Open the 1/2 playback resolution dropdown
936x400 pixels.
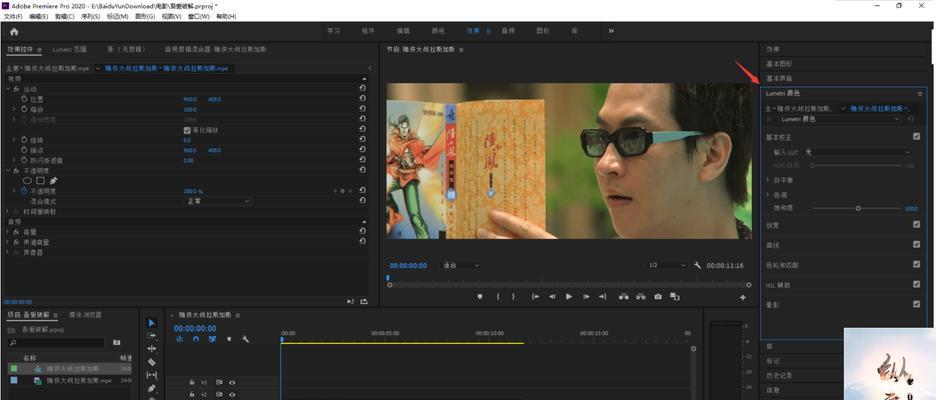tap(667, 265)
